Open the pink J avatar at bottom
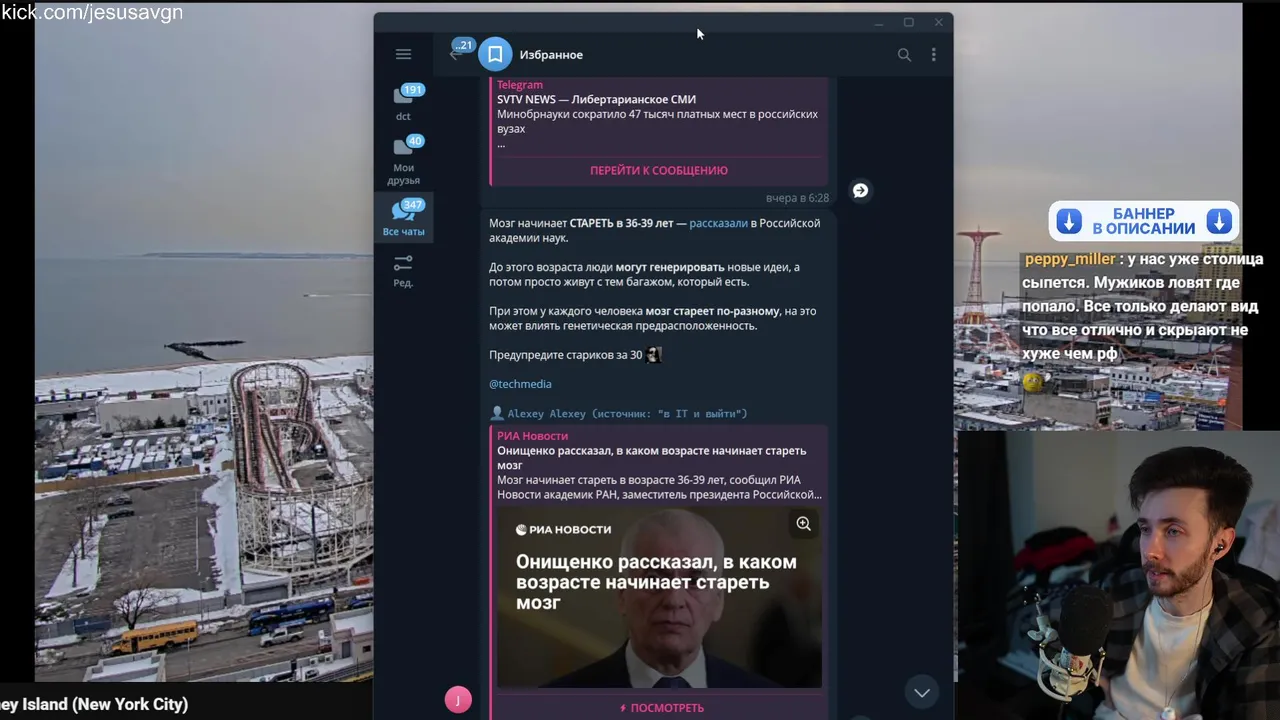Screen dimensions: 1280x720 point(458,700)
